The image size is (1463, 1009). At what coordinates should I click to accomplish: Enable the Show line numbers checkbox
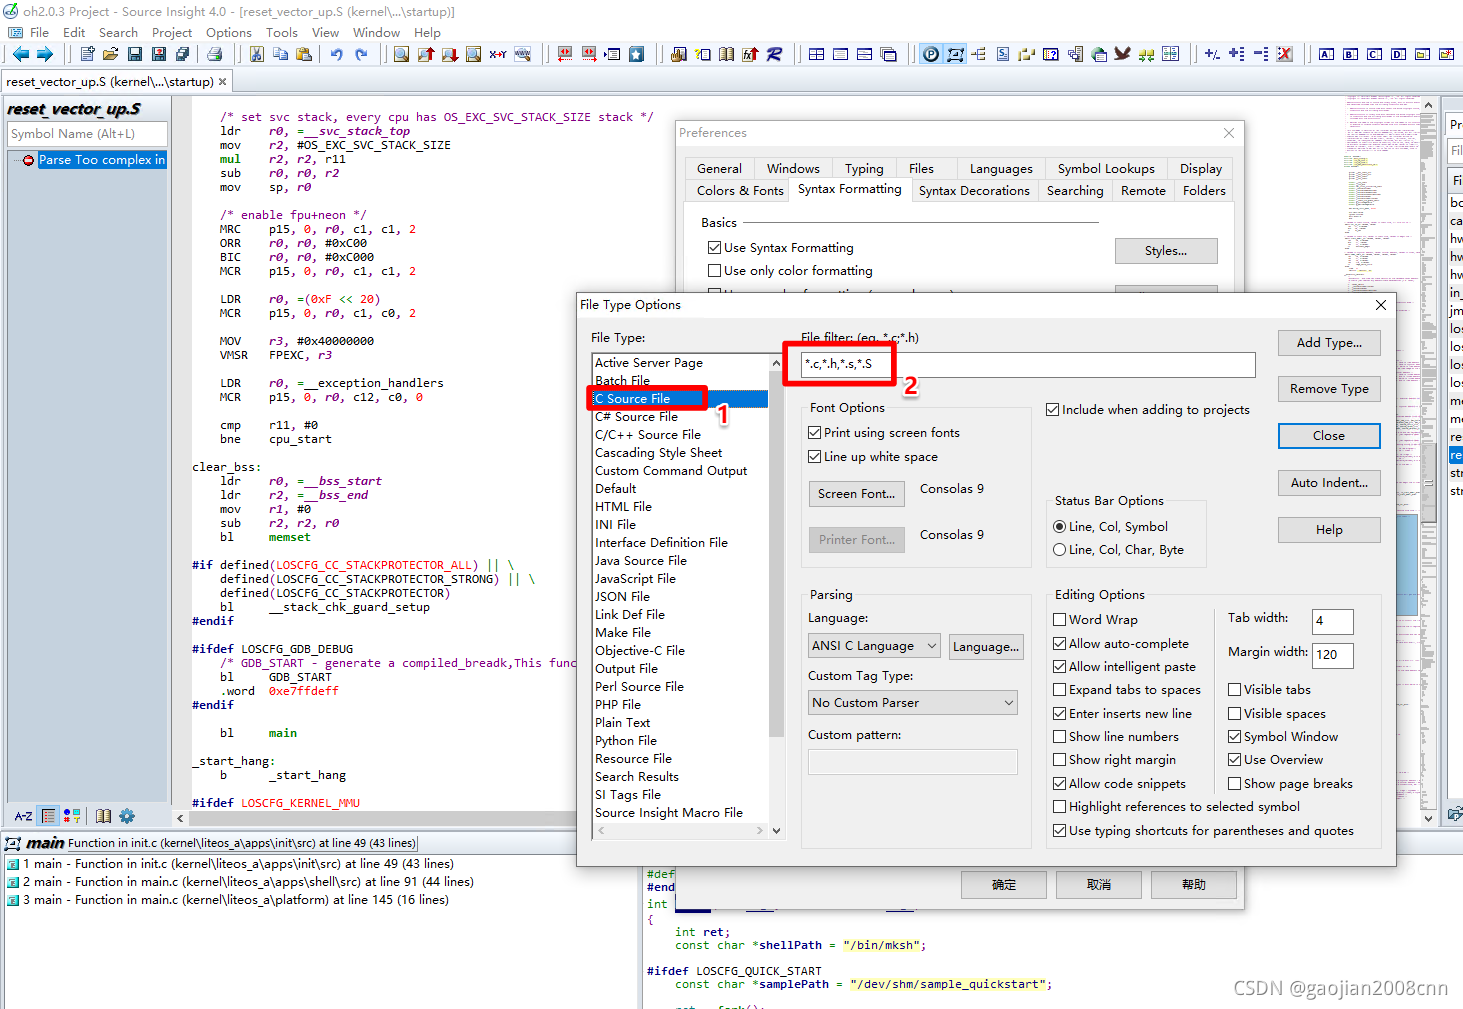(1060, 736)
